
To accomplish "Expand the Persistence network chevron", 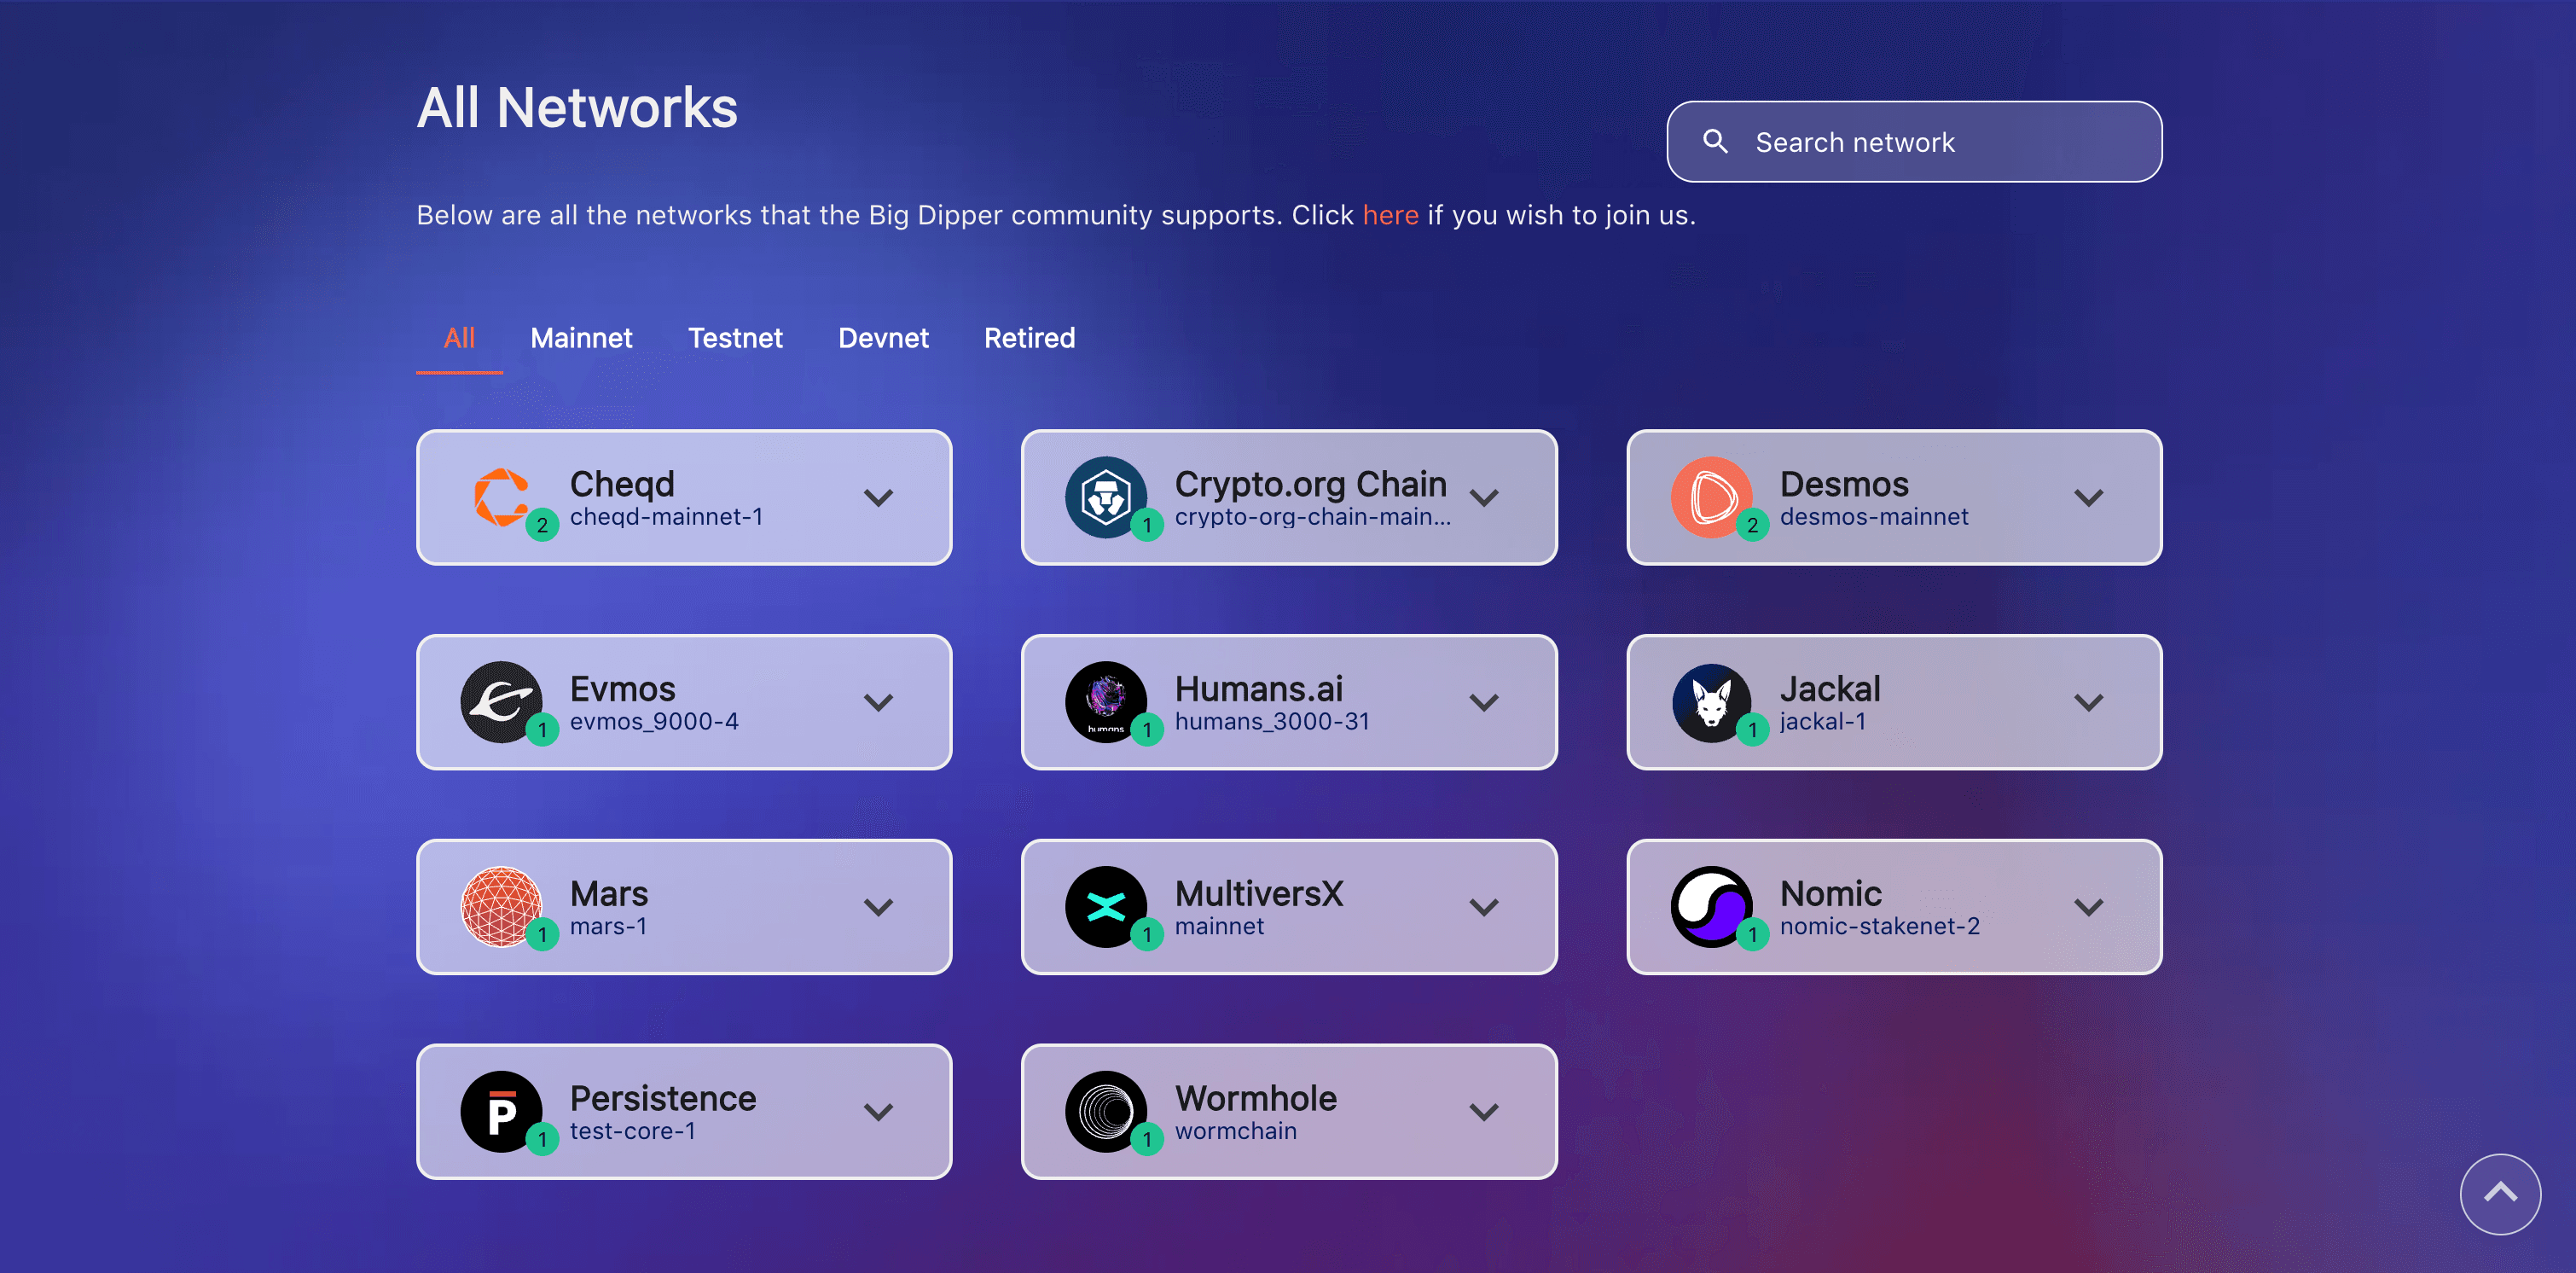I will (878, 1112).
